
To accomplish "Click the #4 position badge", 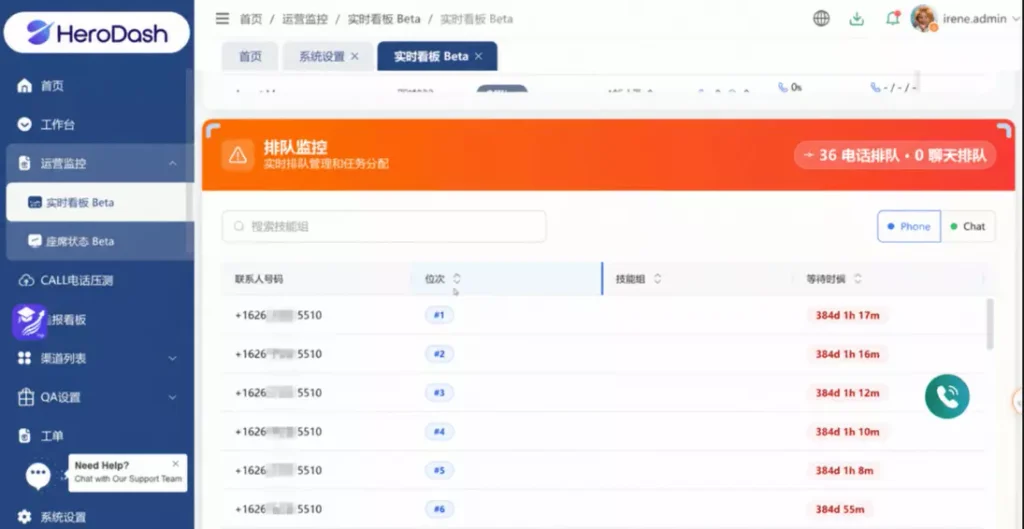I will (x=439, y=432).
